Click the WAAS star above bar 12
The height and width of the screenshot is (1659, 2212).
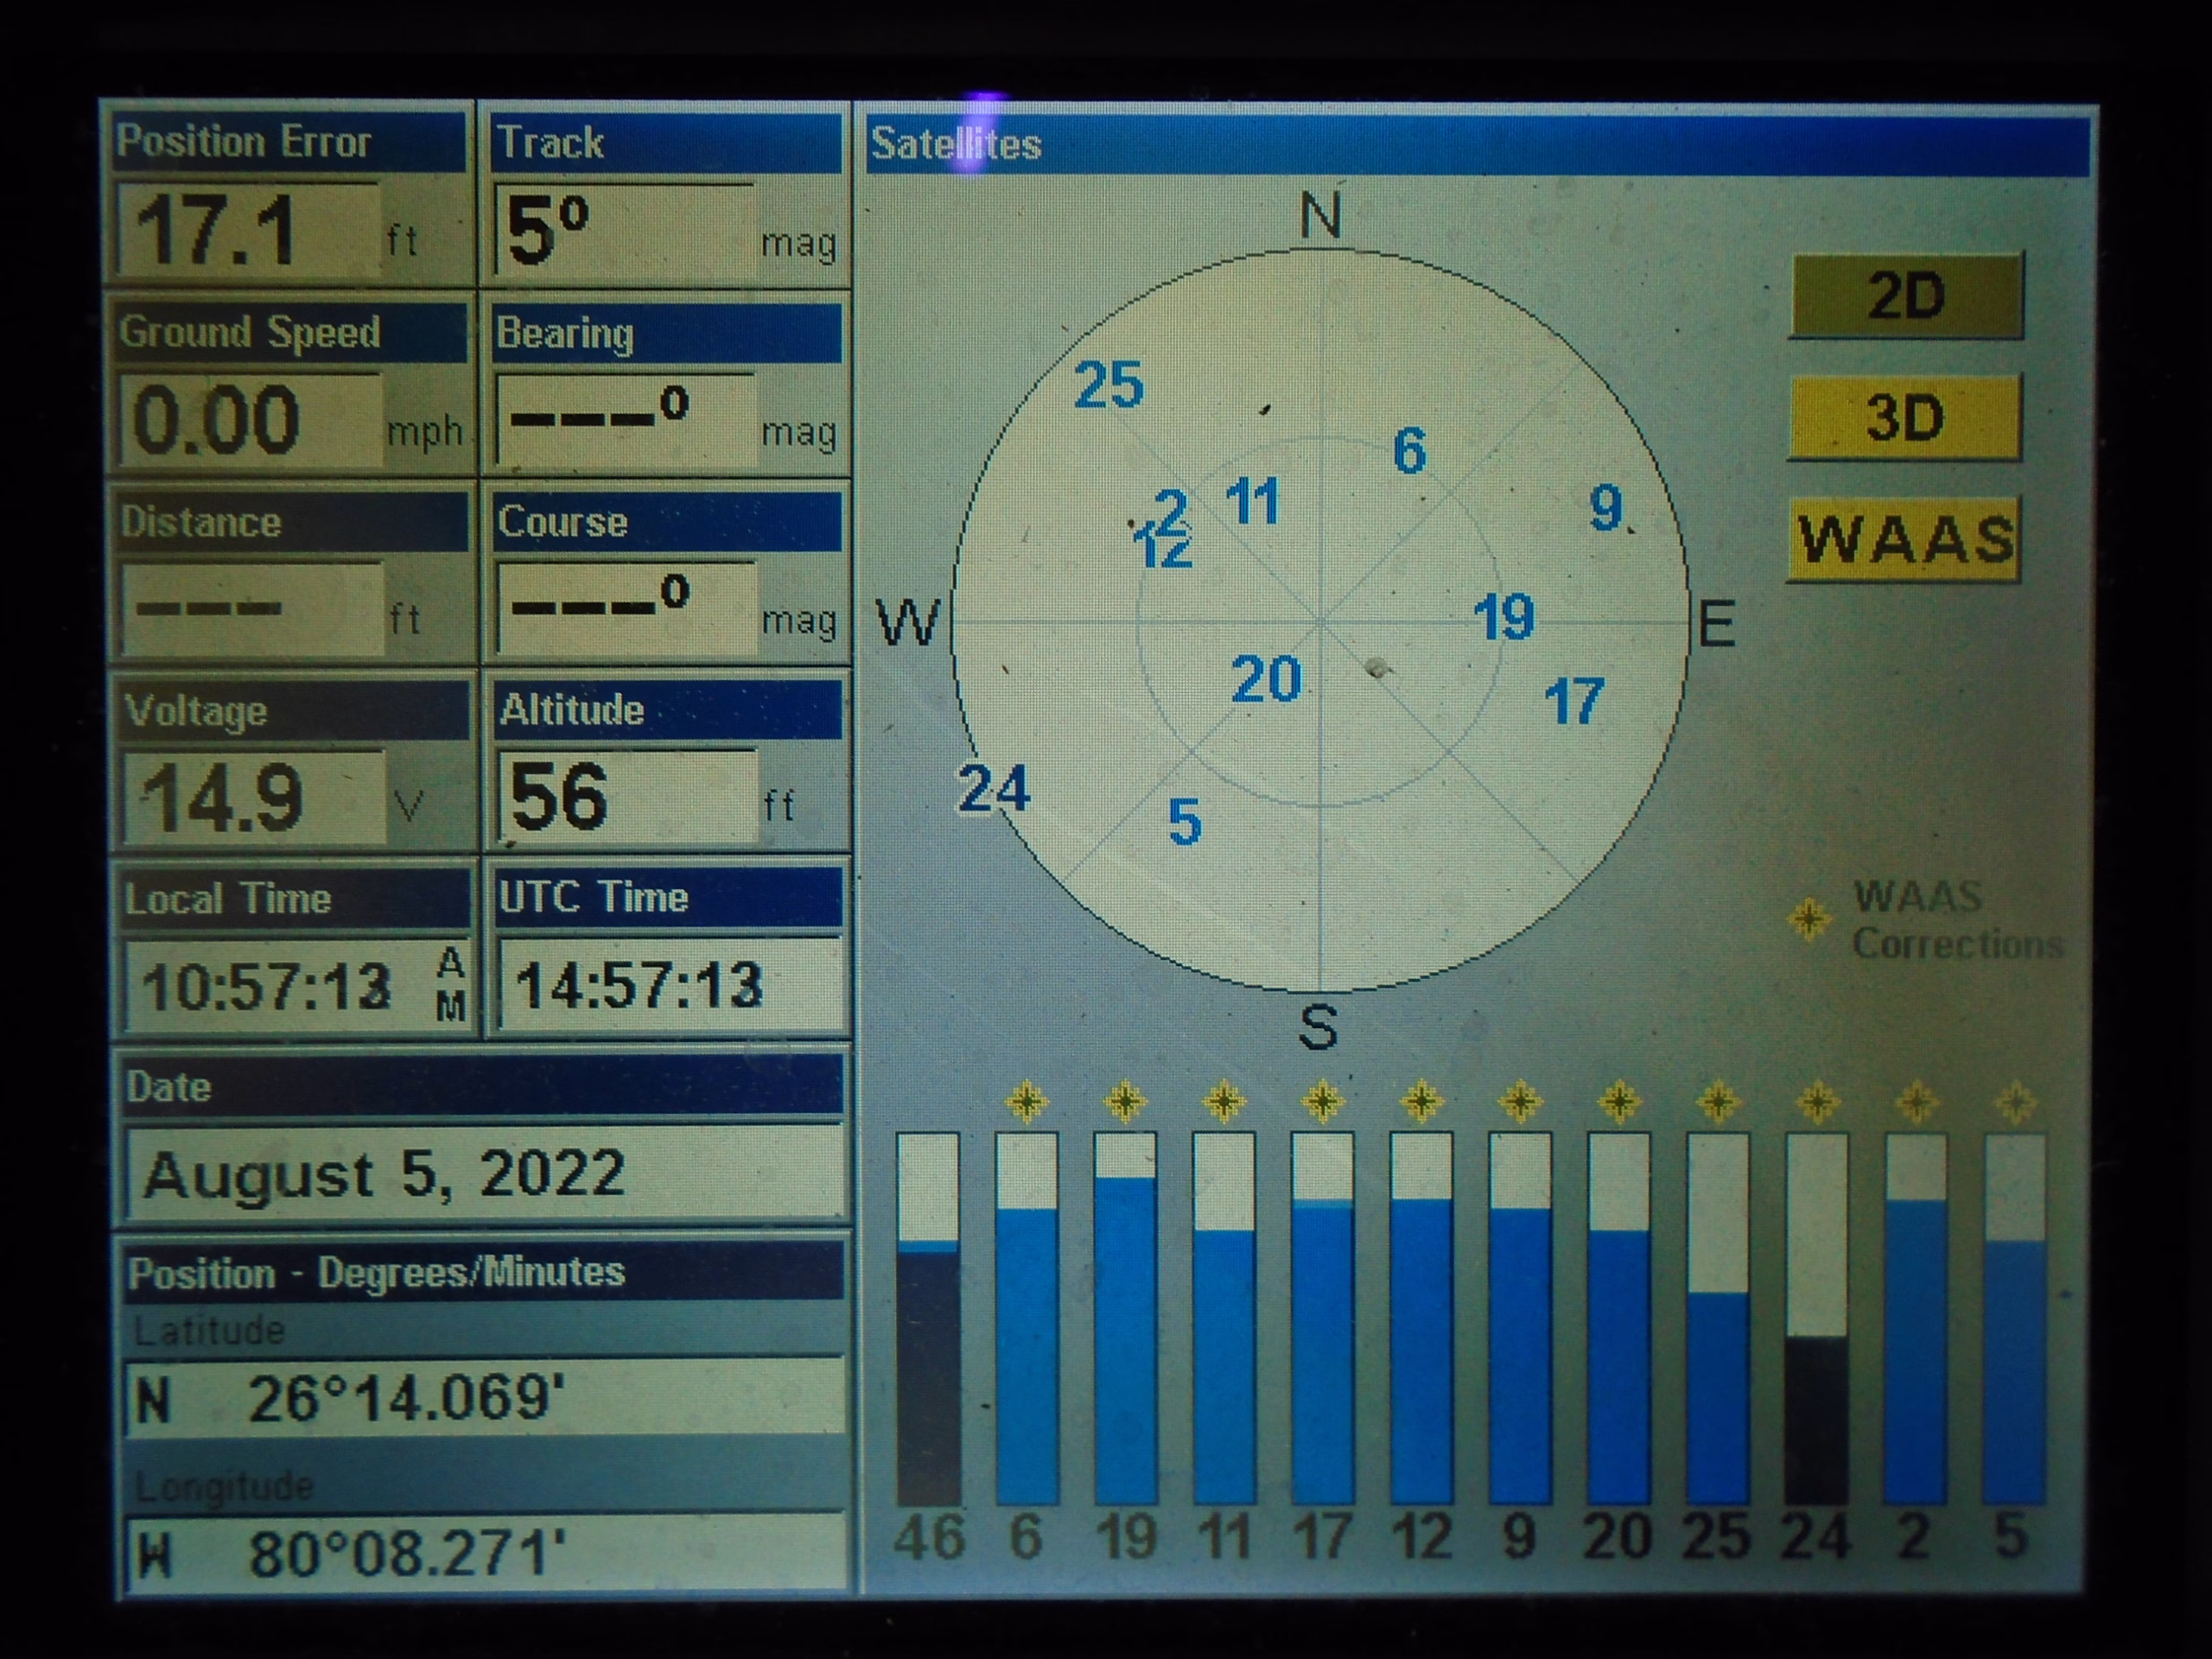point(1422,1102)
